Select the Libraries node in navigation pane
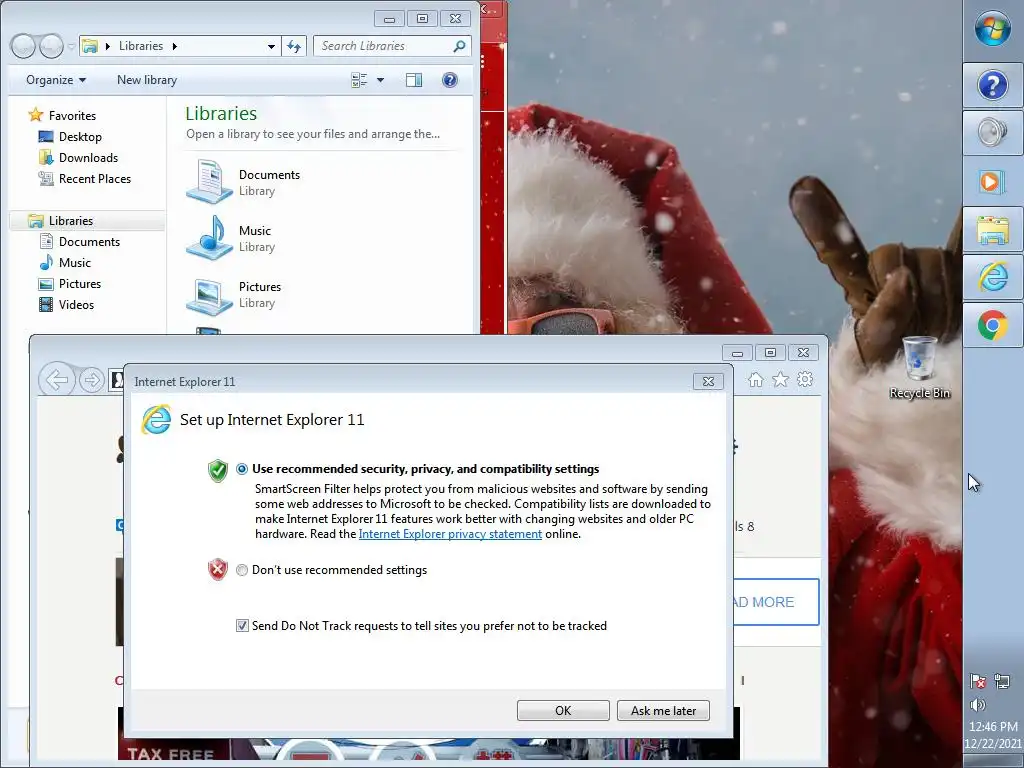Screen dimensions: 1024x768 click(x=71, y=221)
